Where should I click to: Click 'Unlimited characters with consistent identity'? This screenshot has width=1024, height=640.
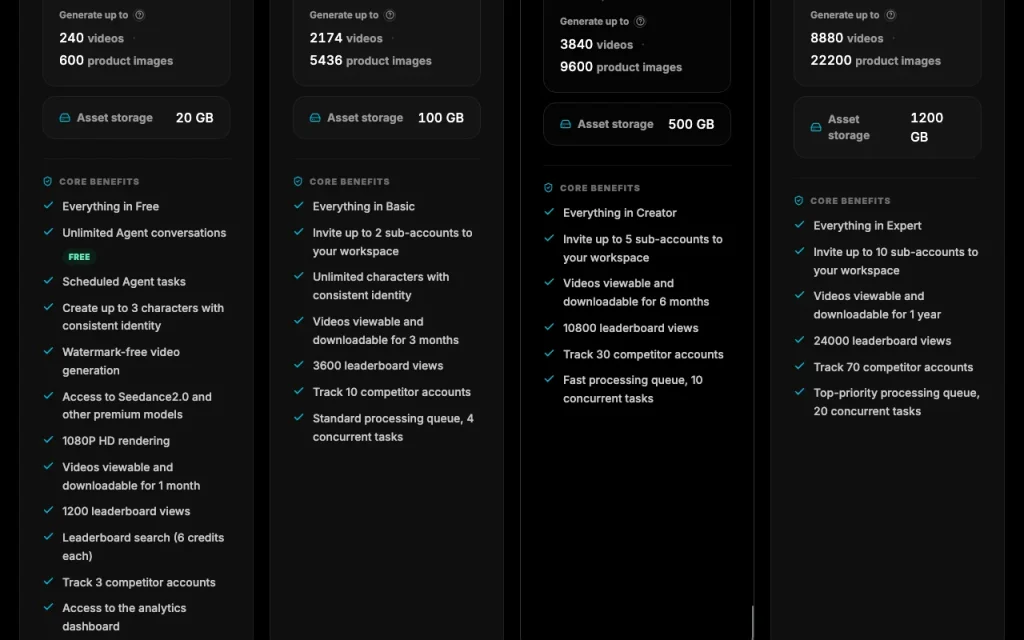point(381,286)
